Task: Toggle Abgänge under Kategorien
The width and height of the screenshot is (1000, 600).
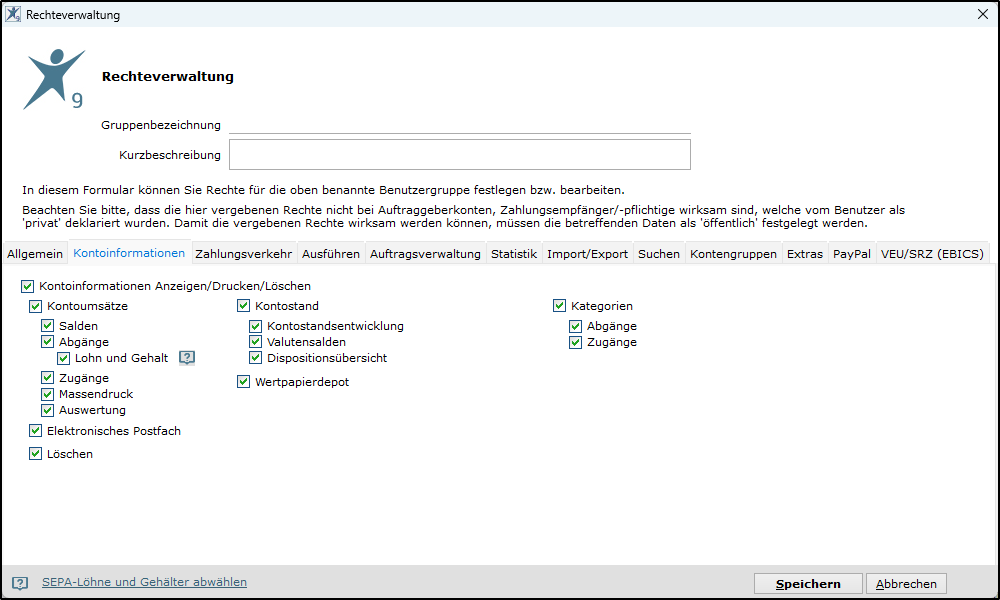Action: click(575, 326)
